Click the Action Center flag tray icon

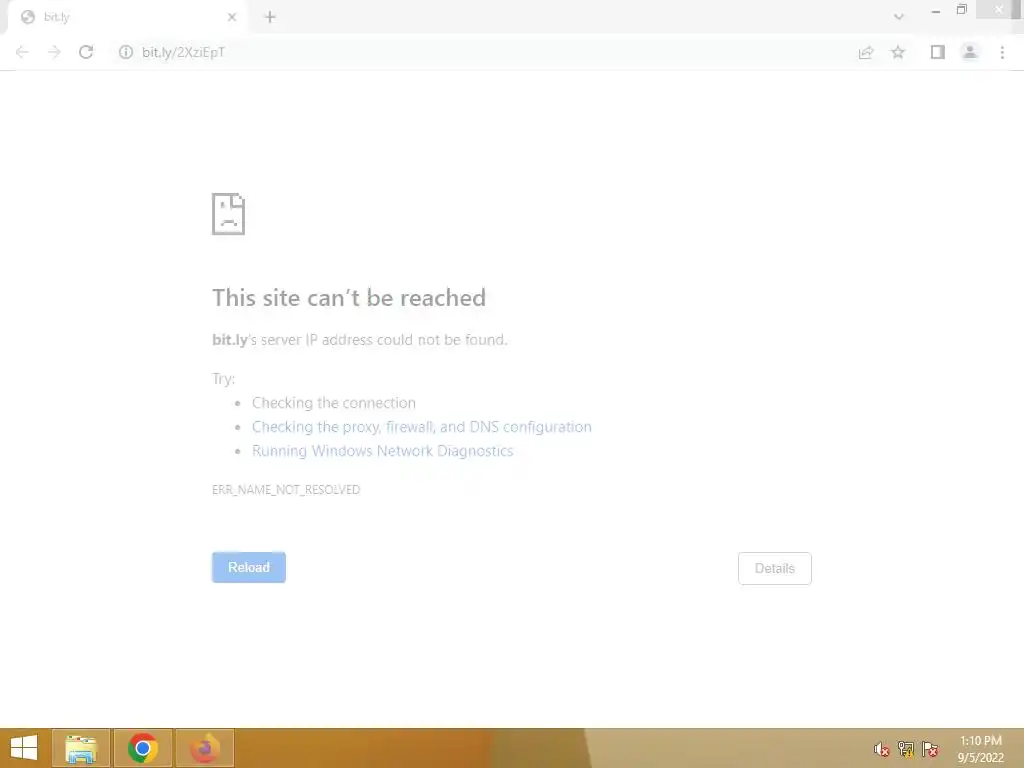click(x=930, y=749)
